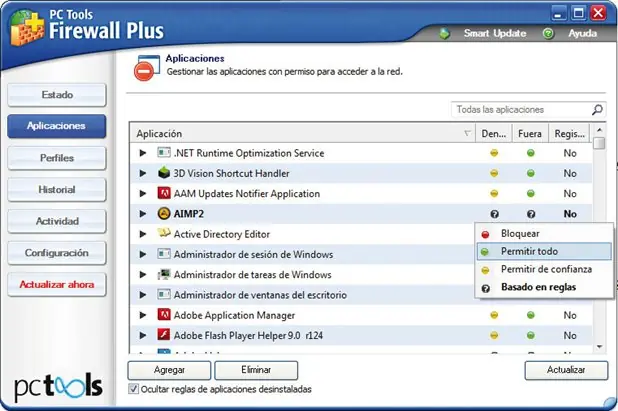Click the application list scrollbar down arrow

click(x=599, y=347)
